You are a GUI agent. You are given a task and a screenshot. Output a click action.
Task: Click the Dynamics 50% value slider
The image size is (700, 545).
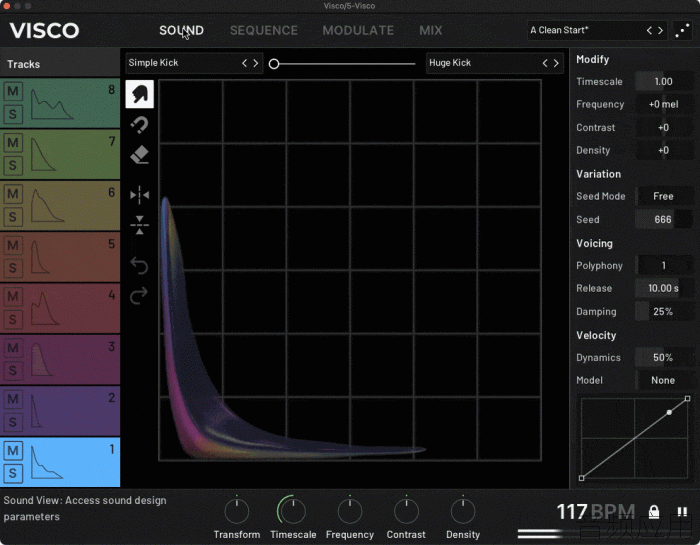pyautogui.click(x=664, y=358)
